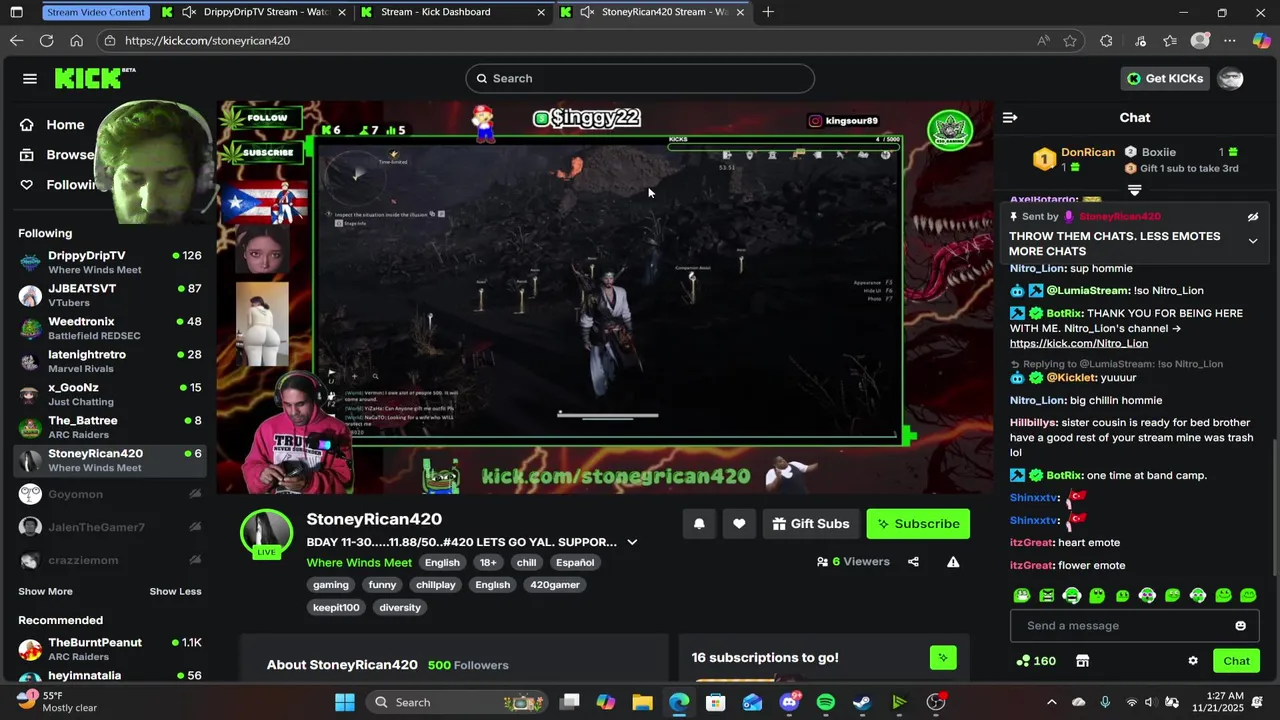Share the StoneyRican420 stream

(913, 562)
